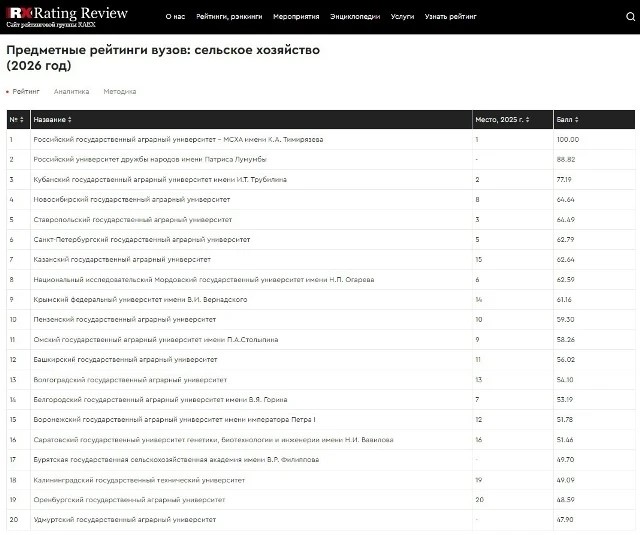The width and height of the screenshot is (640, 535).
Task: Open the Энциклопедии menu
Action: (355, 17)
